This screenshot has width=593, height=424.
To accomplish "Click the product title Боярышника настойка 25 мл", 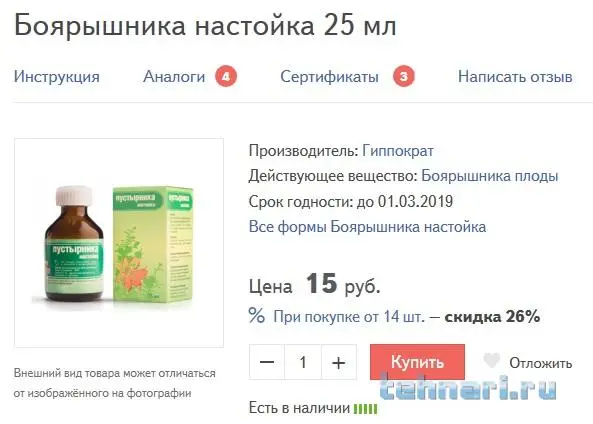I will (205, 25).
